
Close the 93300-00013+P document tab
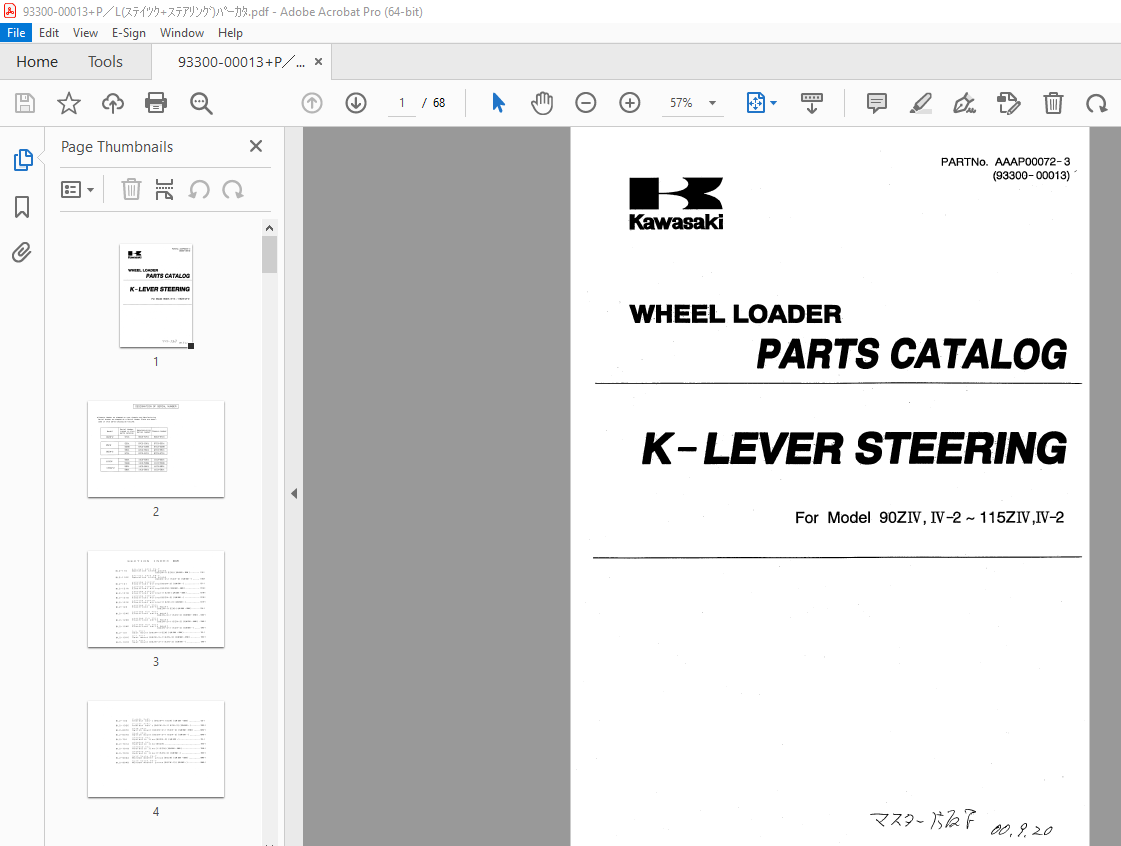tap(318, 62)
